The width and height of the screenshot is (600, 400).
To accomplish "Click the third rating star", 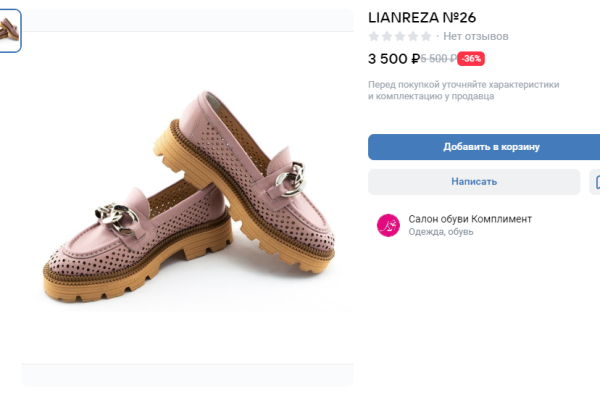I will [400, 36].
